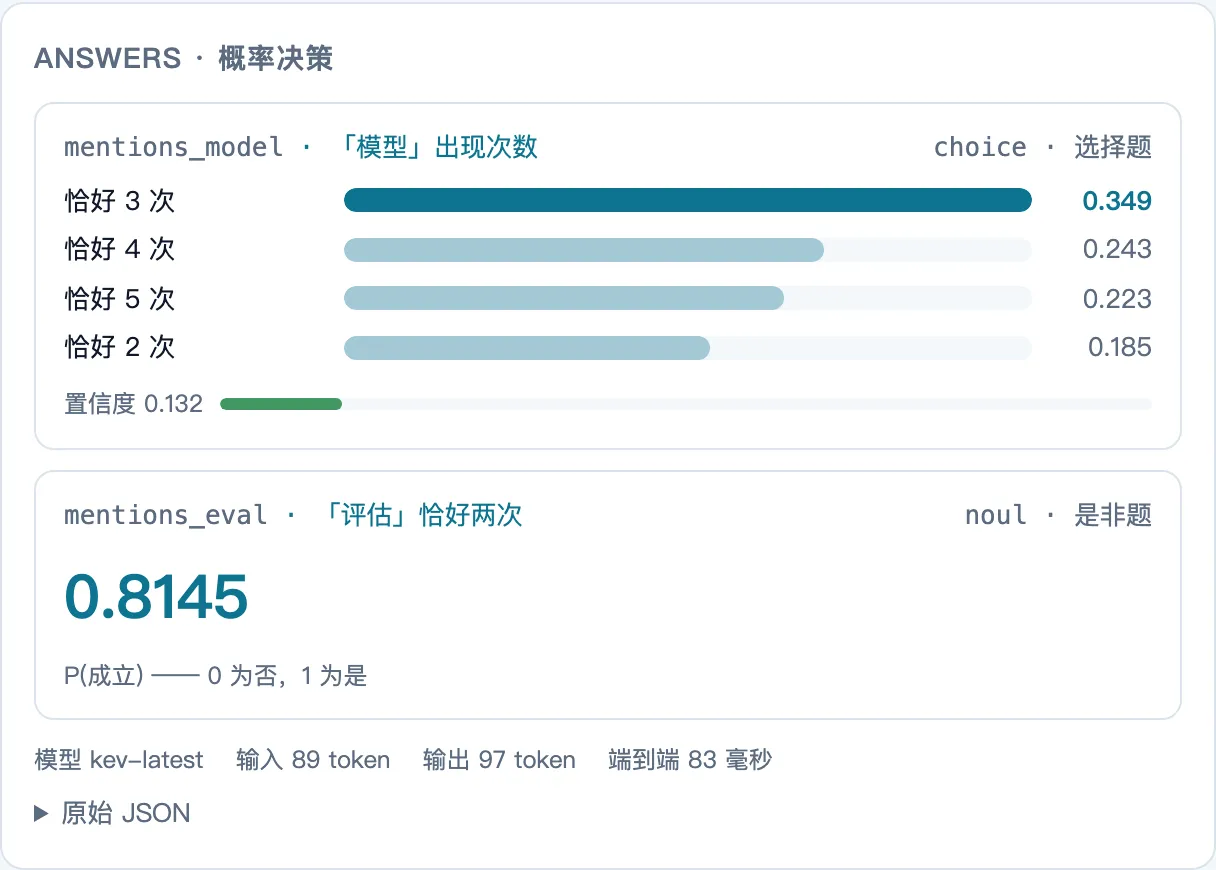Click the 输入 89 token footer entry
The width and height of the screenshot is (1216, 870).
tap(313, 760)
